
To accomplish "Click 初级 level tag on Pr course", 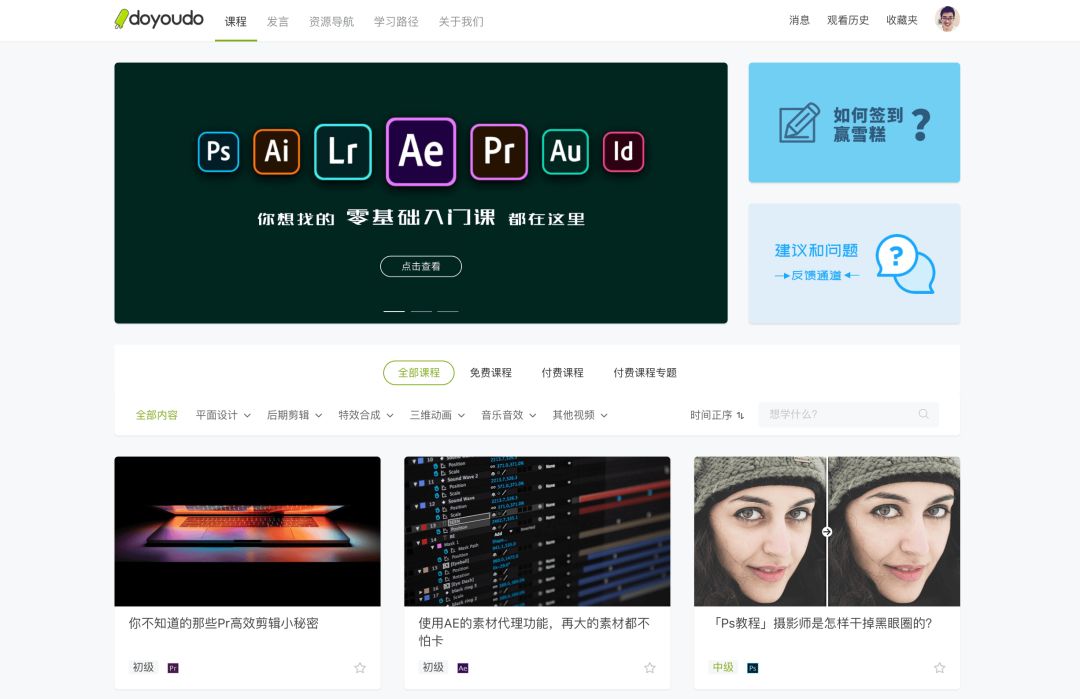I will [143, 667].
